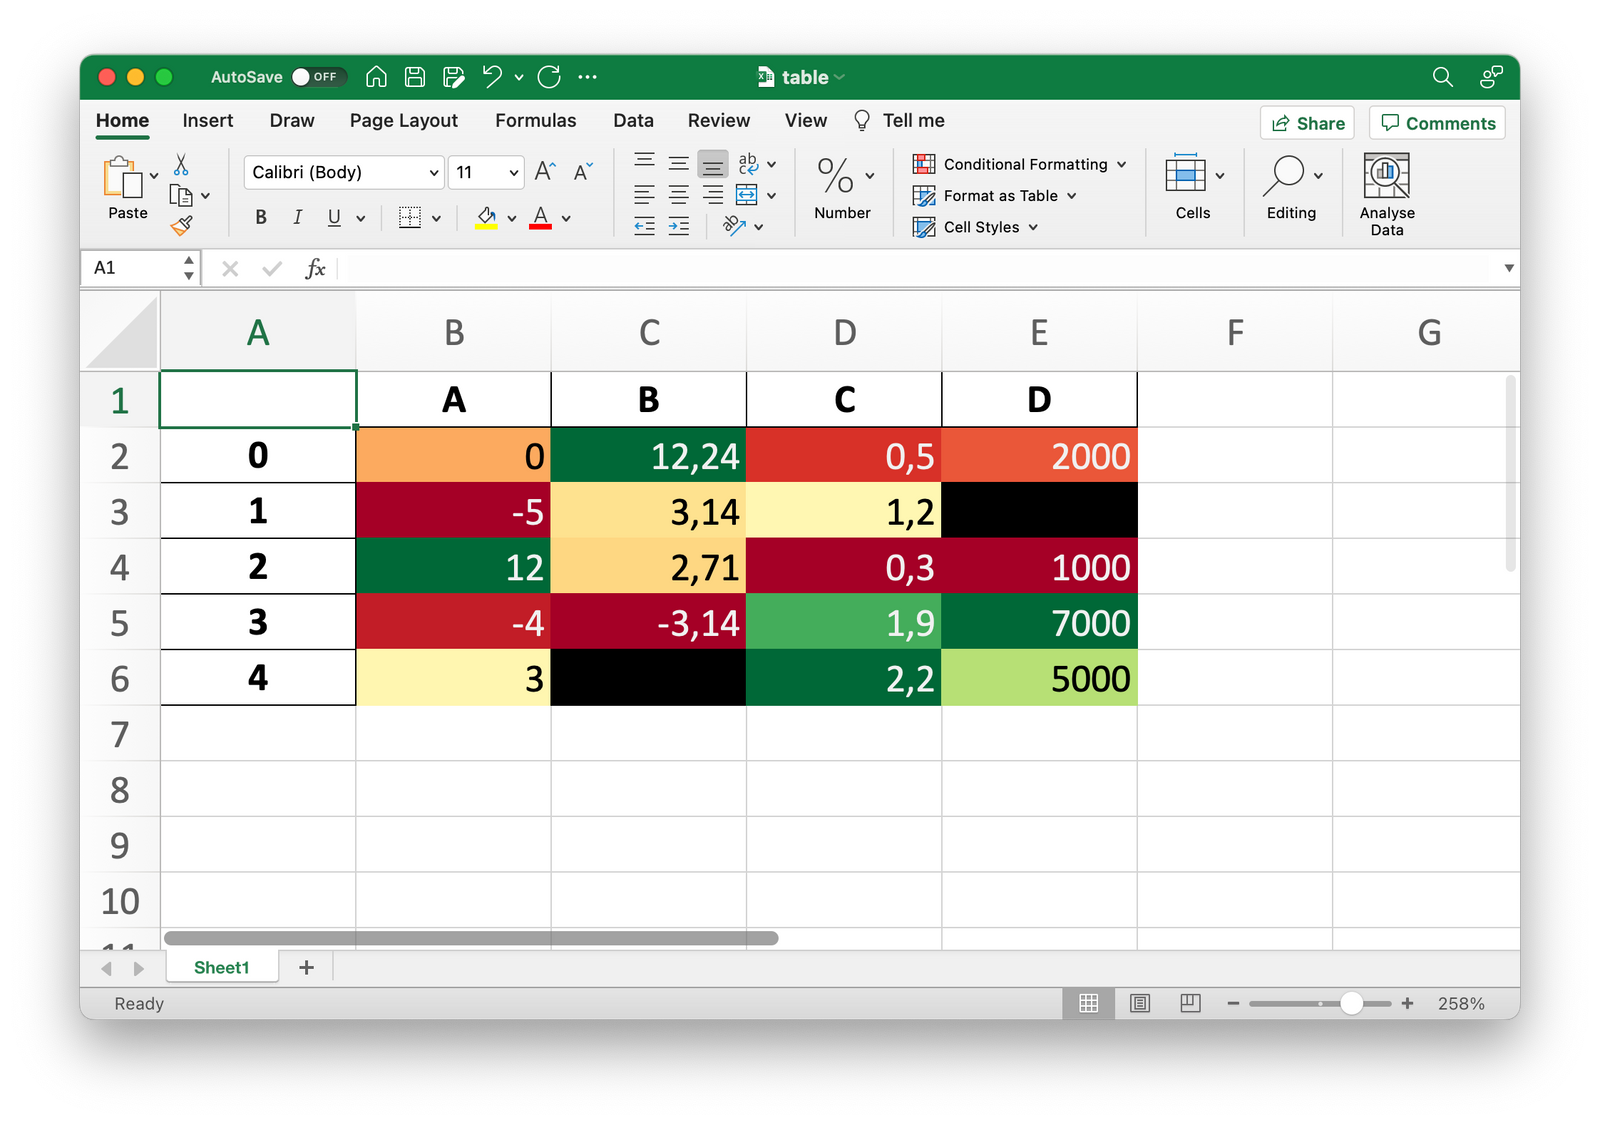The height and width of the screenshot is (1125, 1600).
Task: Select the Cell Styles icon
Action: click(x=922, y=227)
